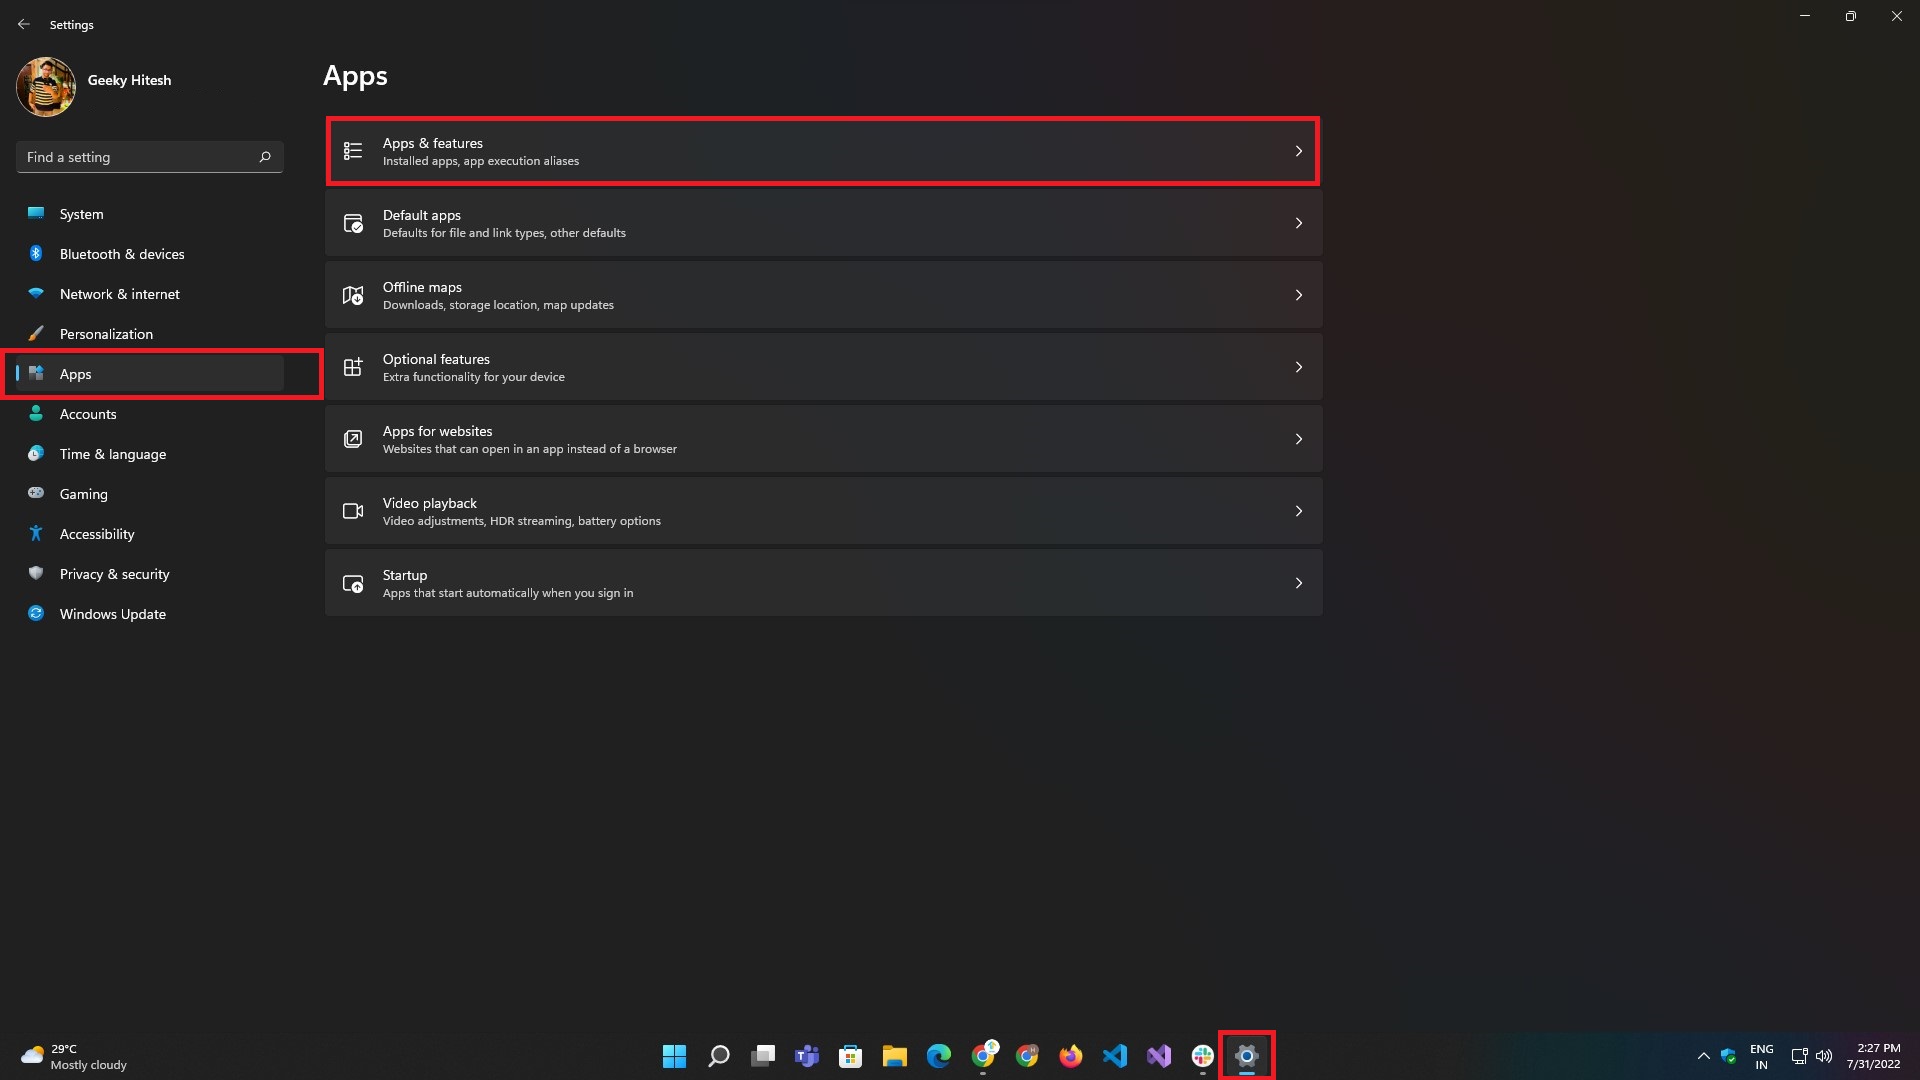
Task: Click the Video playback camera icon
Action: click(x=353, y=511)
